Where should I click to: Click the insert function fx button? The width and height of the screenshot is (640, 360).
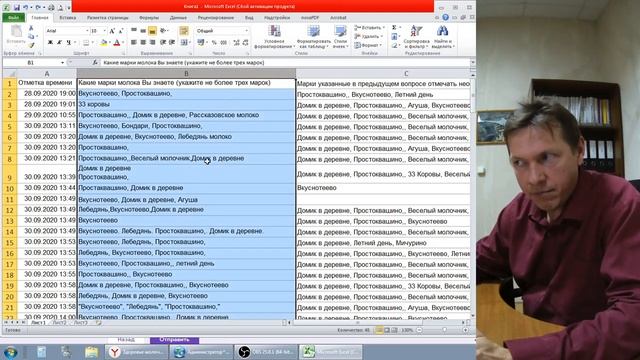[95, 63]
